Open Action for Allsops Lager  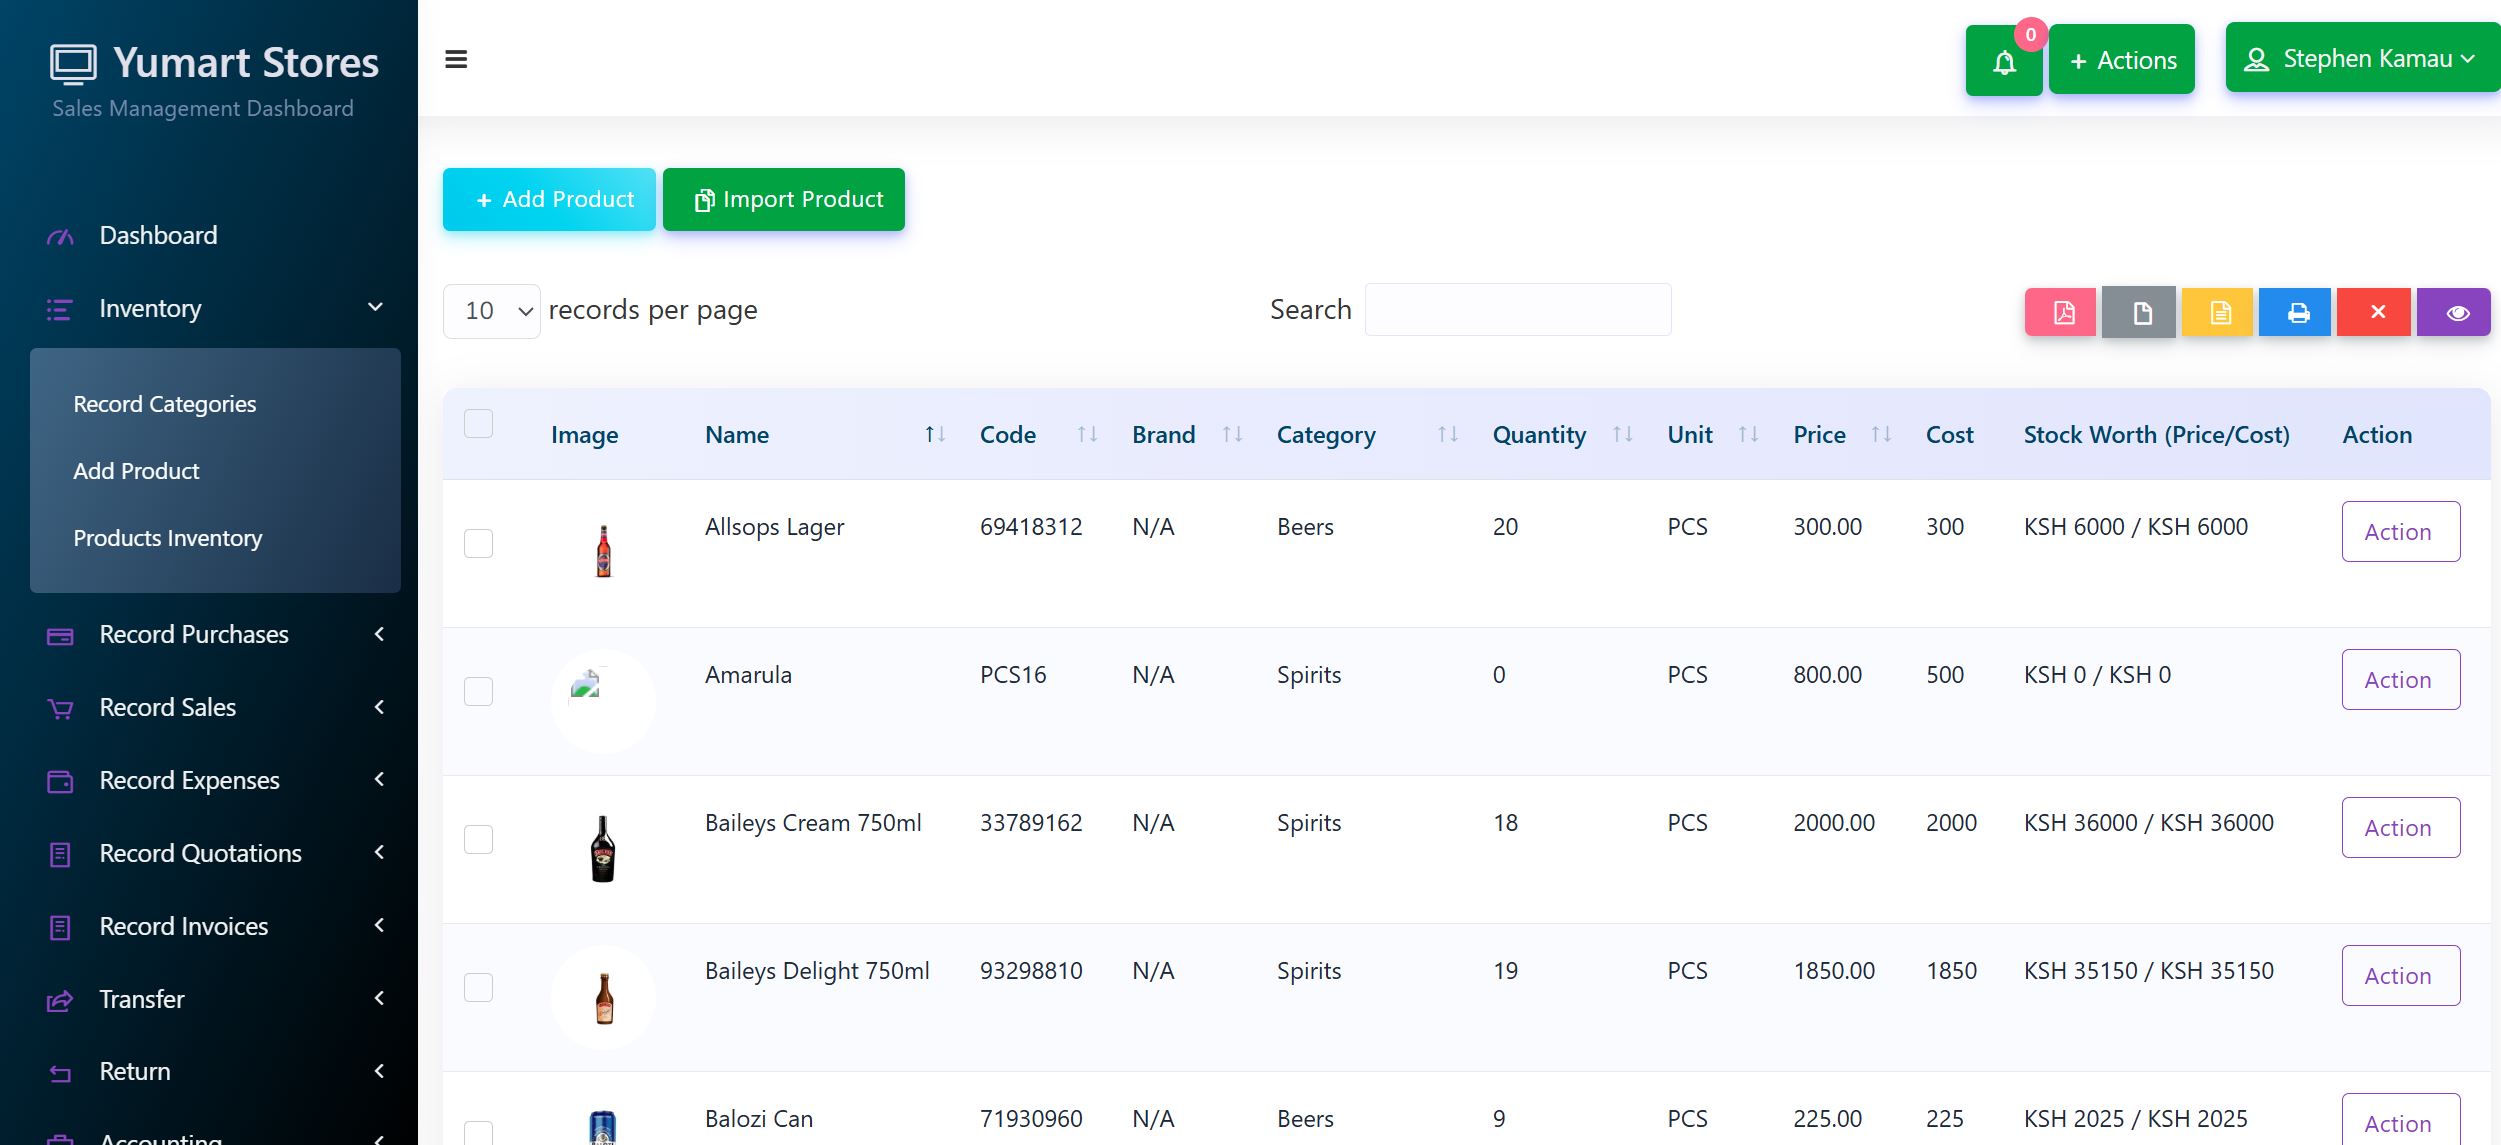2400,532
